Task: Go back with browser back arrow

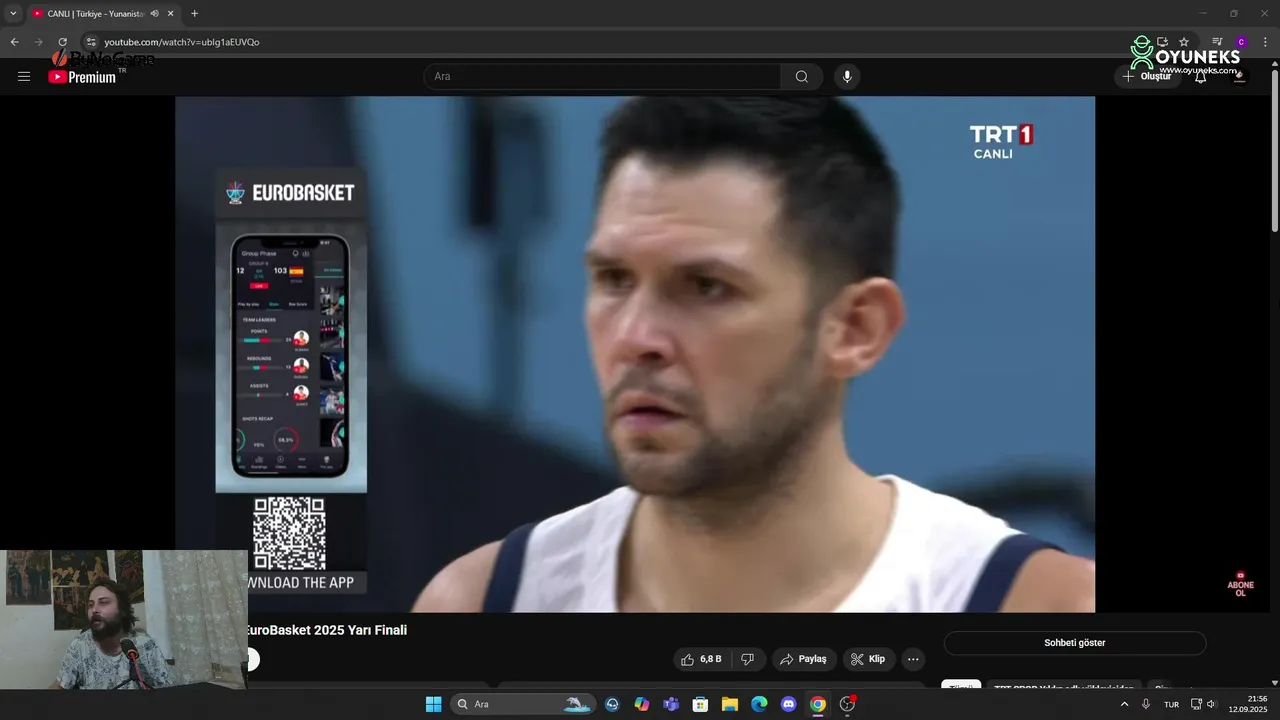Action: click(14, 42)
